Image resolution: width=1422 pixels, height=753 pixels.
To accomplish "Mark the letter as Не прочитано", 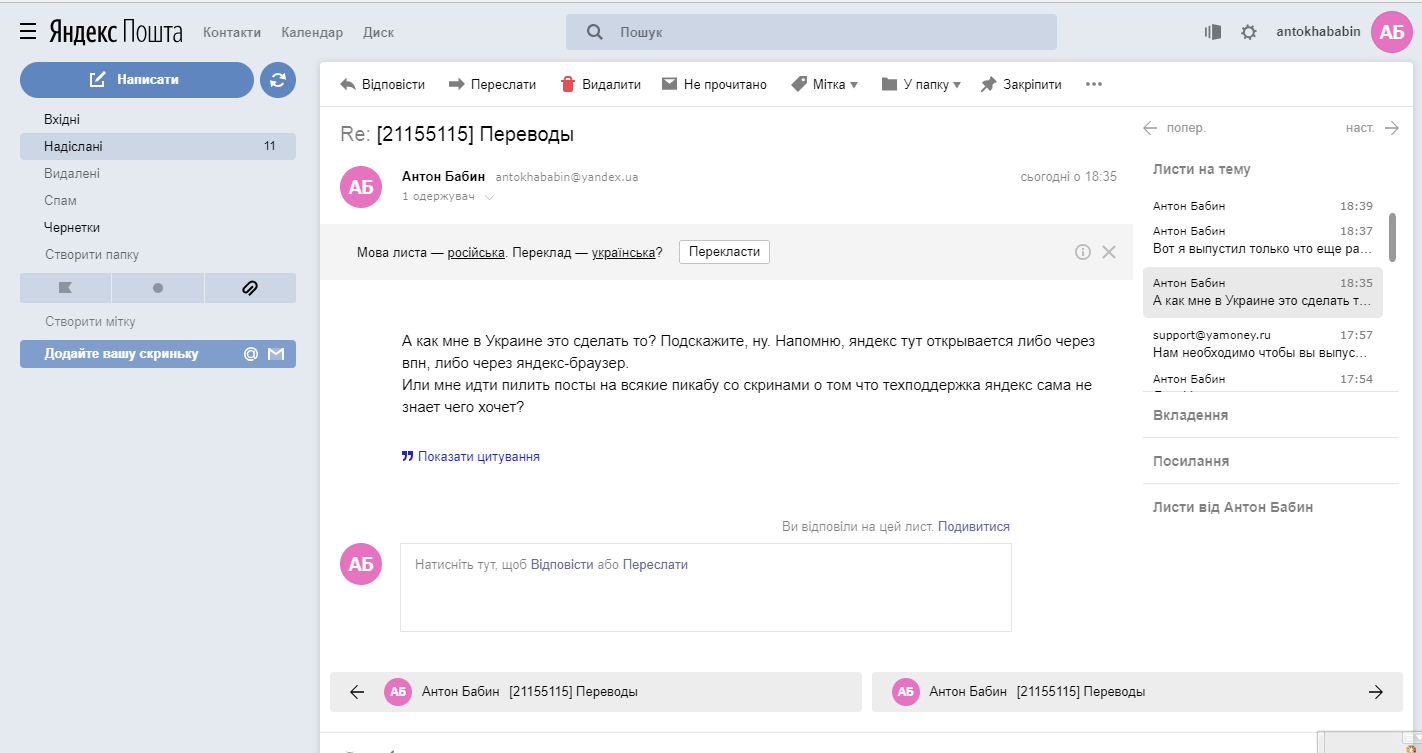I will coord(714,85).
